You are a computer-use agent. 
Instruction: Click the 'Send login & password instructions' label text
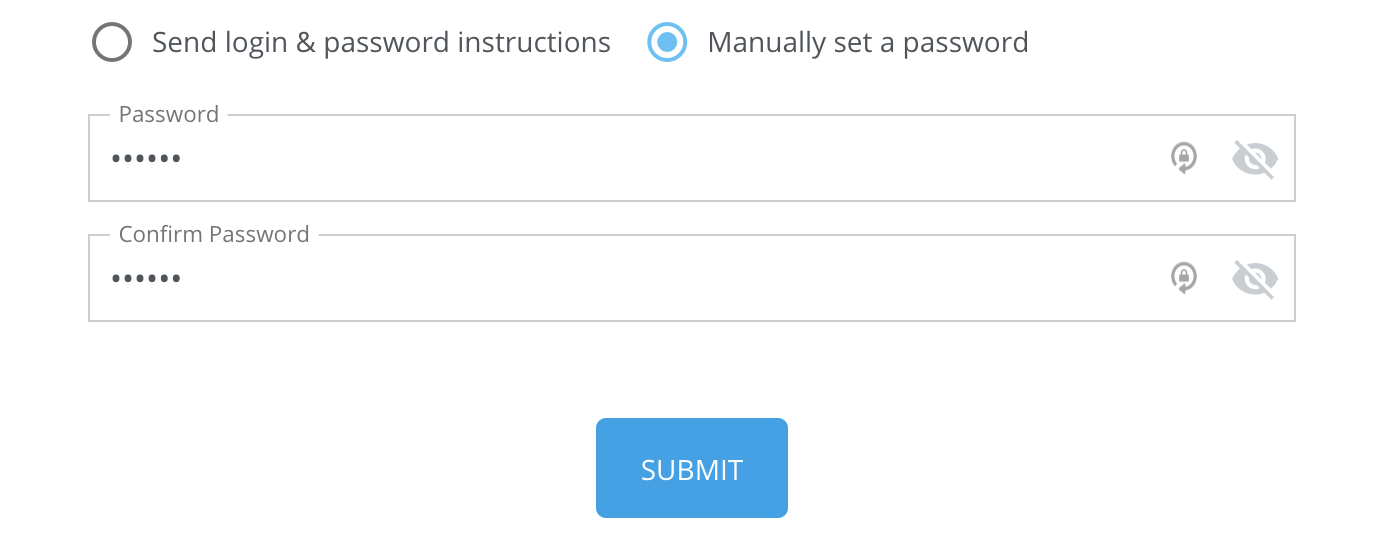point(381,43)
